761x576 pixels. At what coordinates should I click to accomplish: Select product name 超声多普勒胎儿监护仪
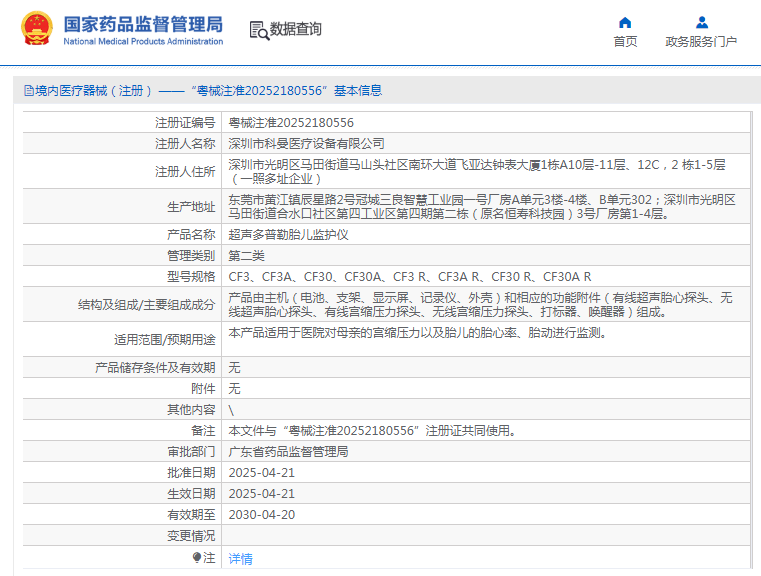[x=288, y=235]
